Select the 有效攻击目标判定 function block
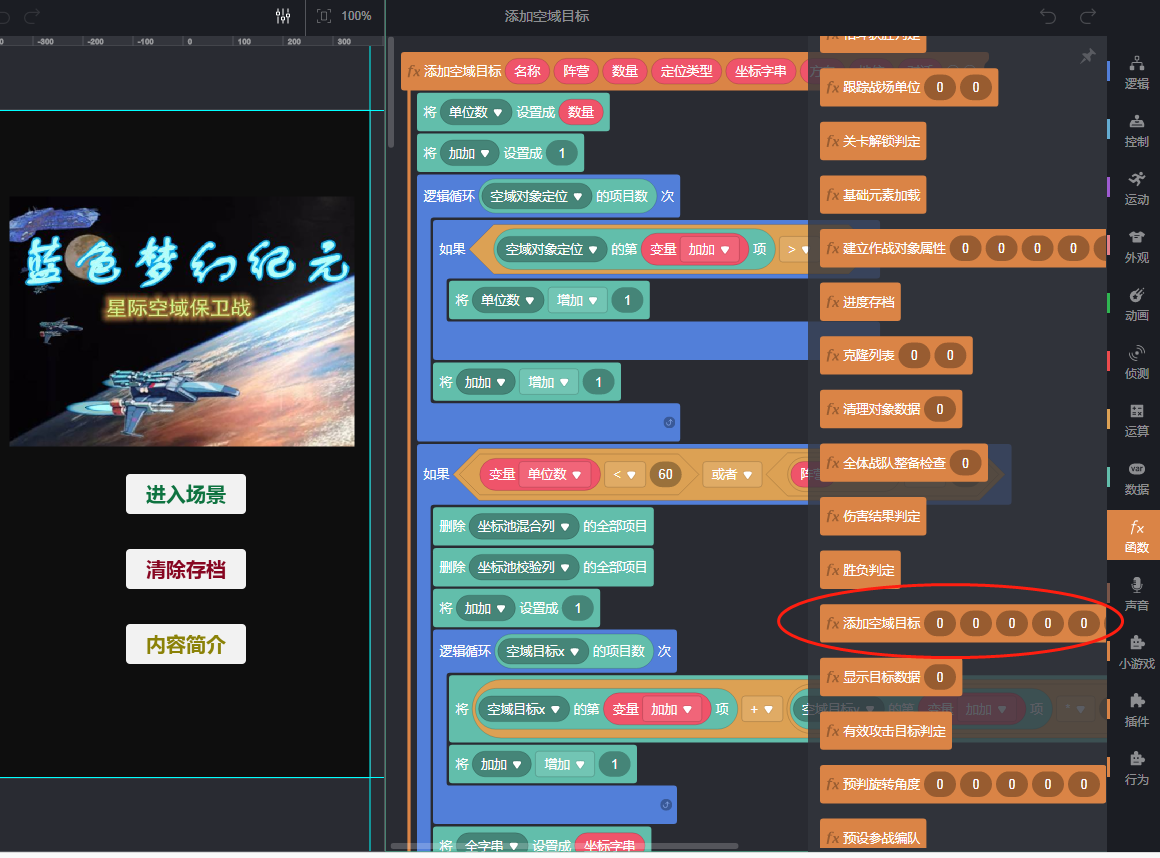1160x858 pixels. coord(886,731)
